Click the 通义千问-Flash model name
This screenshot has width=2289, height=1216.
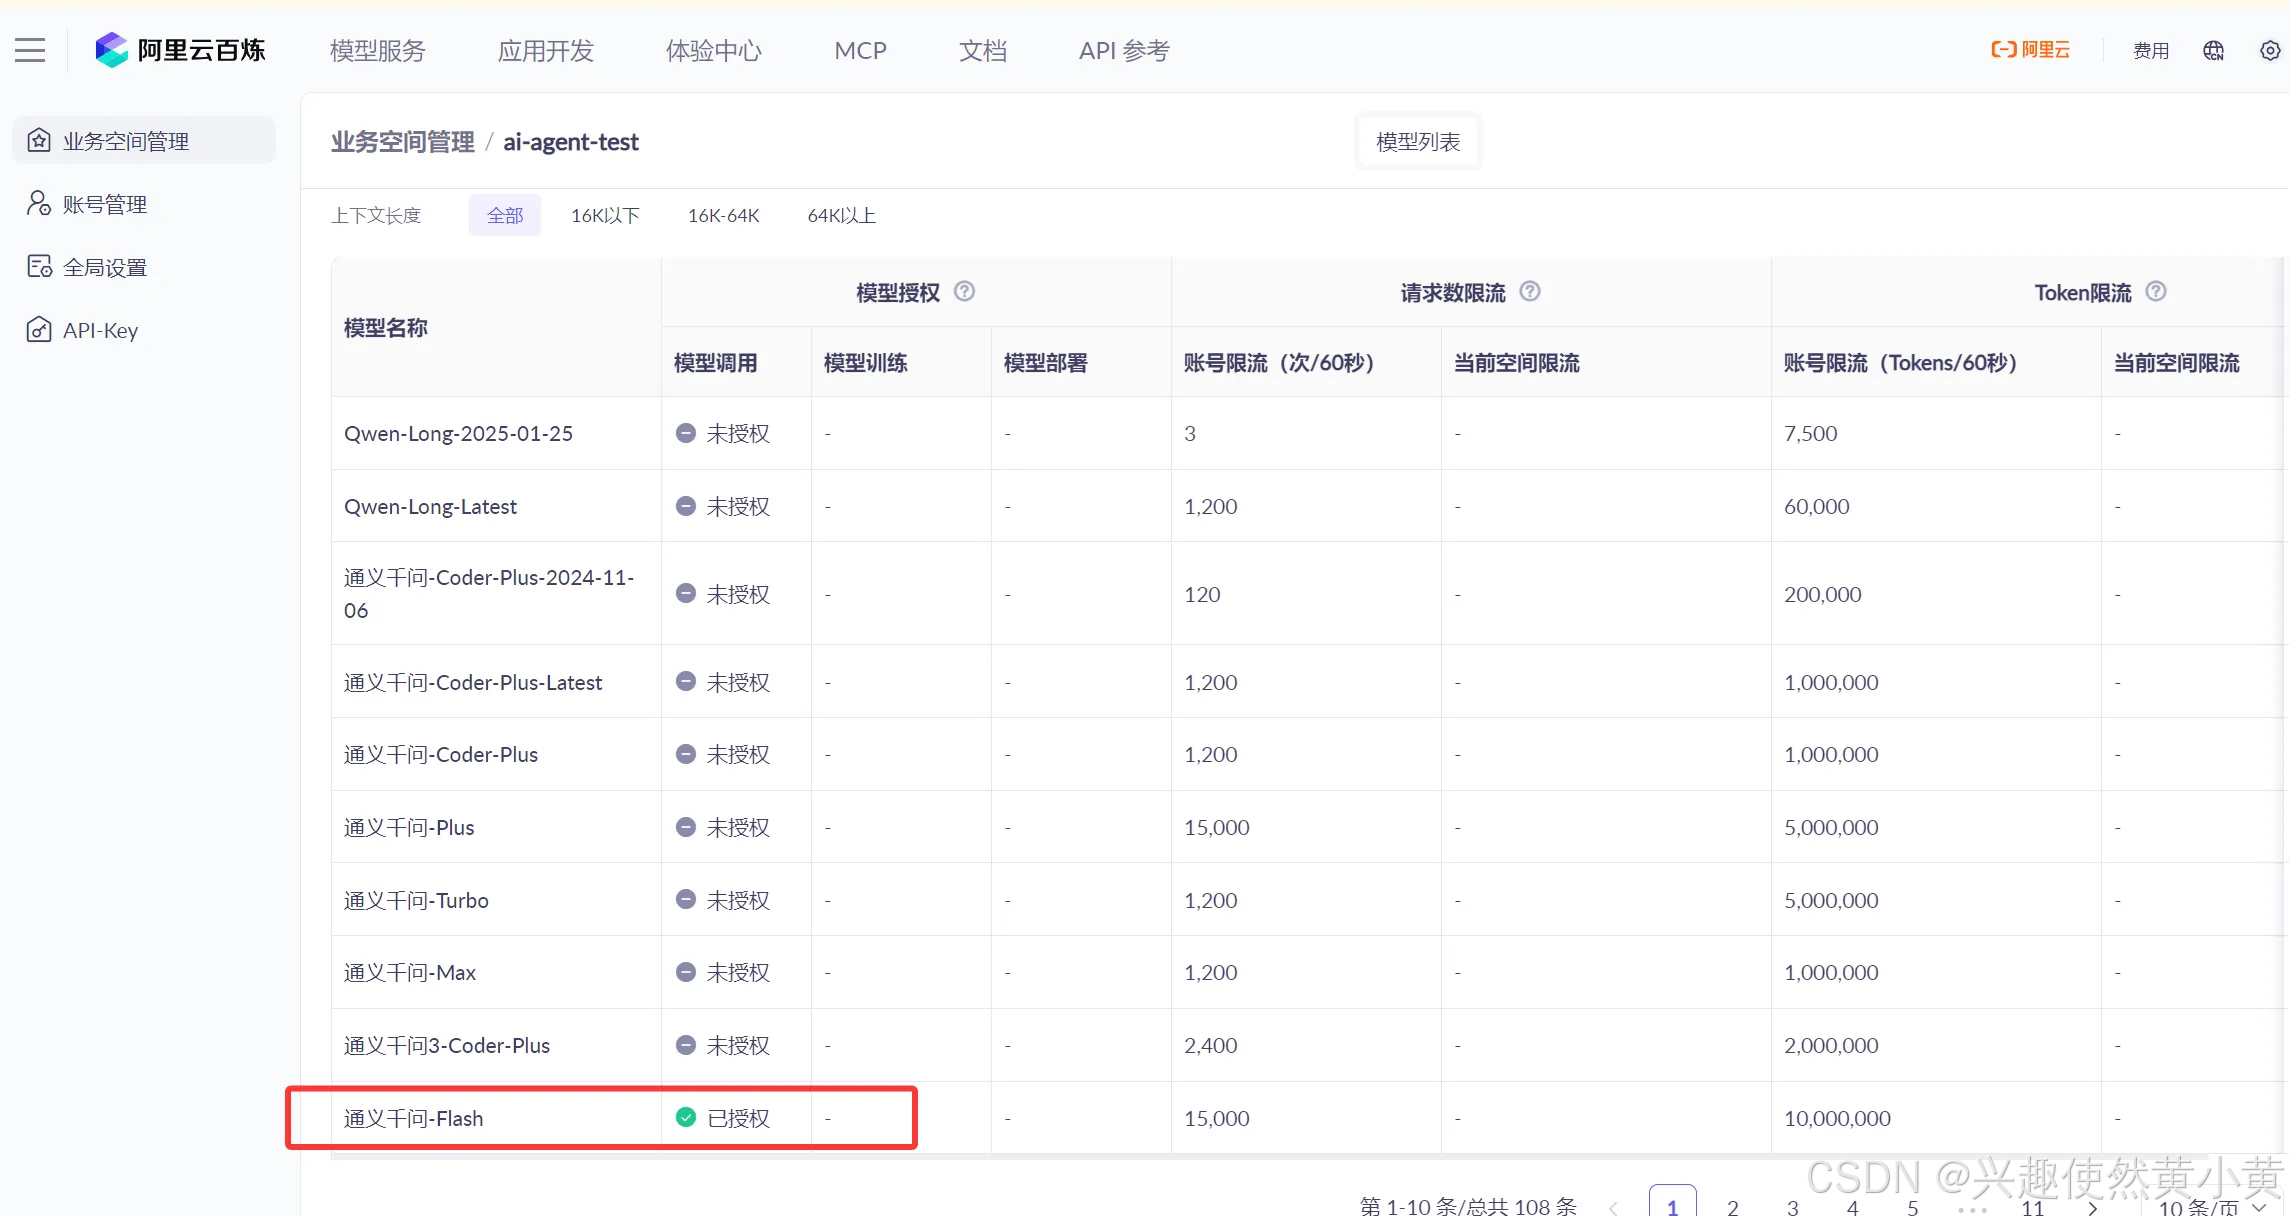413,1118
